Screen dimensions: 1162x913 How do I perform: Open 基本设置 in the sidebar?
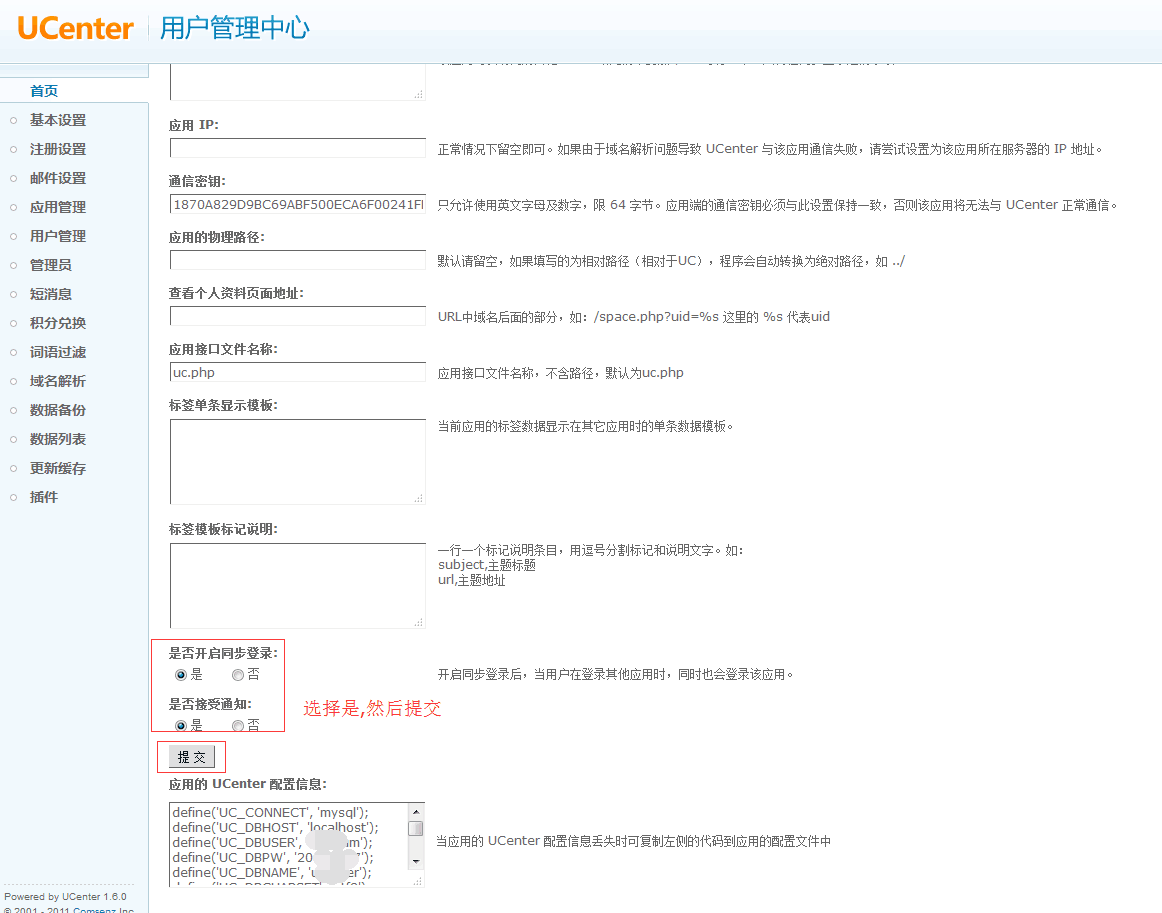tap(58, 120)
